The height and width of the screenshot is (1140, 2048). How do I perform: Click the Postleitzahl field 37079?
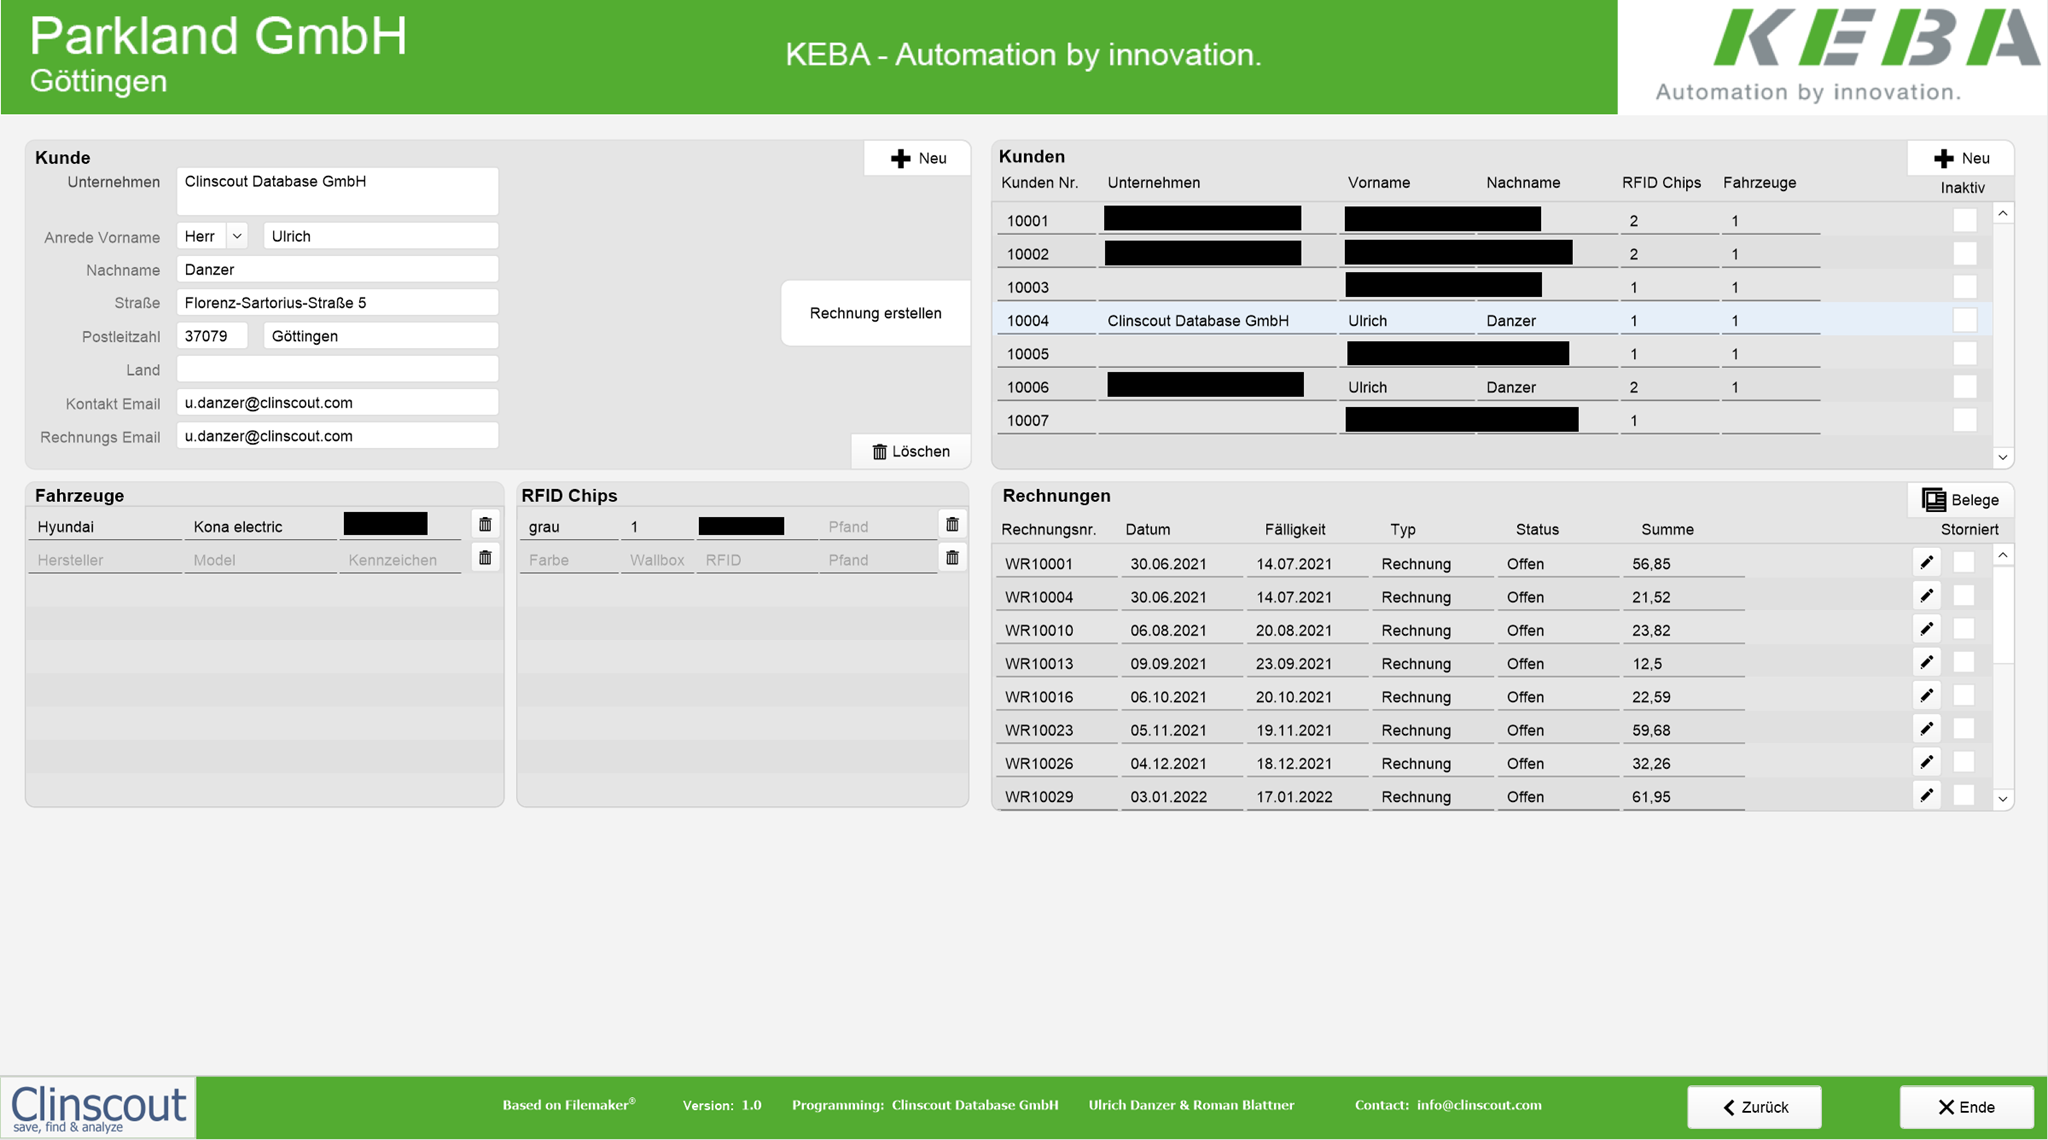[x=212, y=336]
